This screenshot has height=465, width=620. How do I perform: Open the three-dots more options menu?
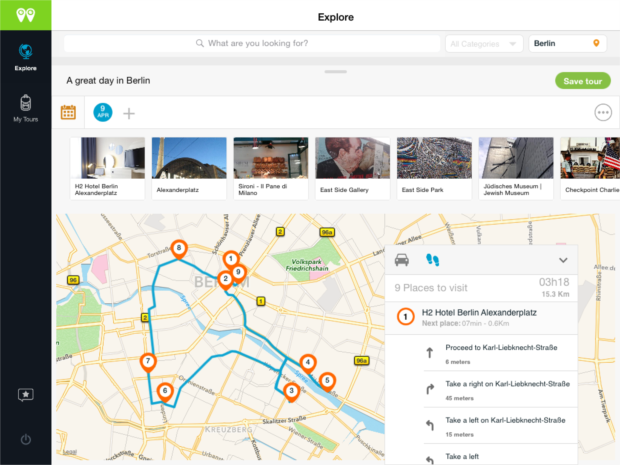(x=602, y=112)
